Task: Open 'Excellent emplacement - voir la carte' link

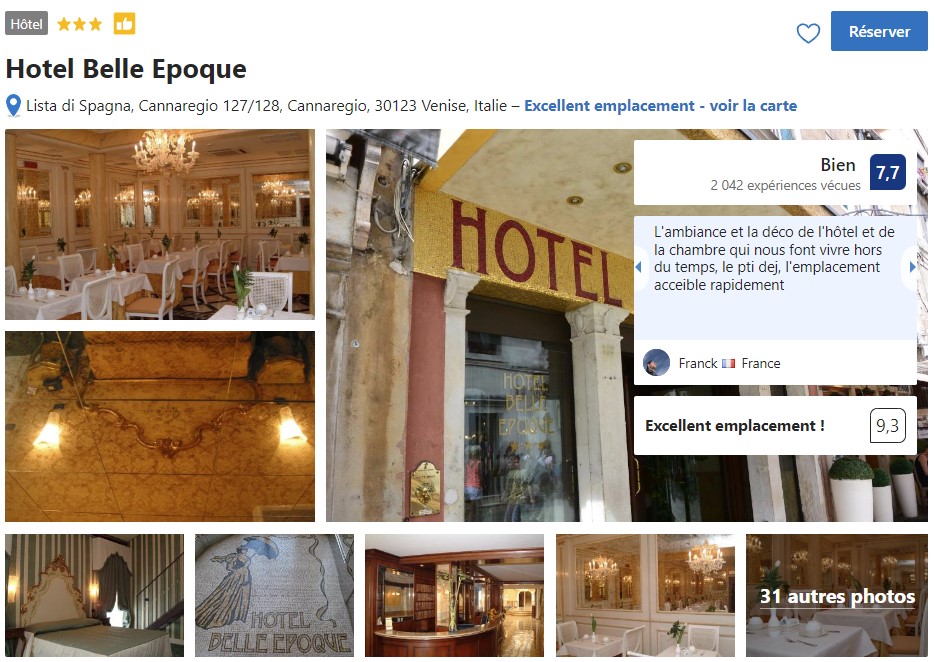Action: coord(660,106)
